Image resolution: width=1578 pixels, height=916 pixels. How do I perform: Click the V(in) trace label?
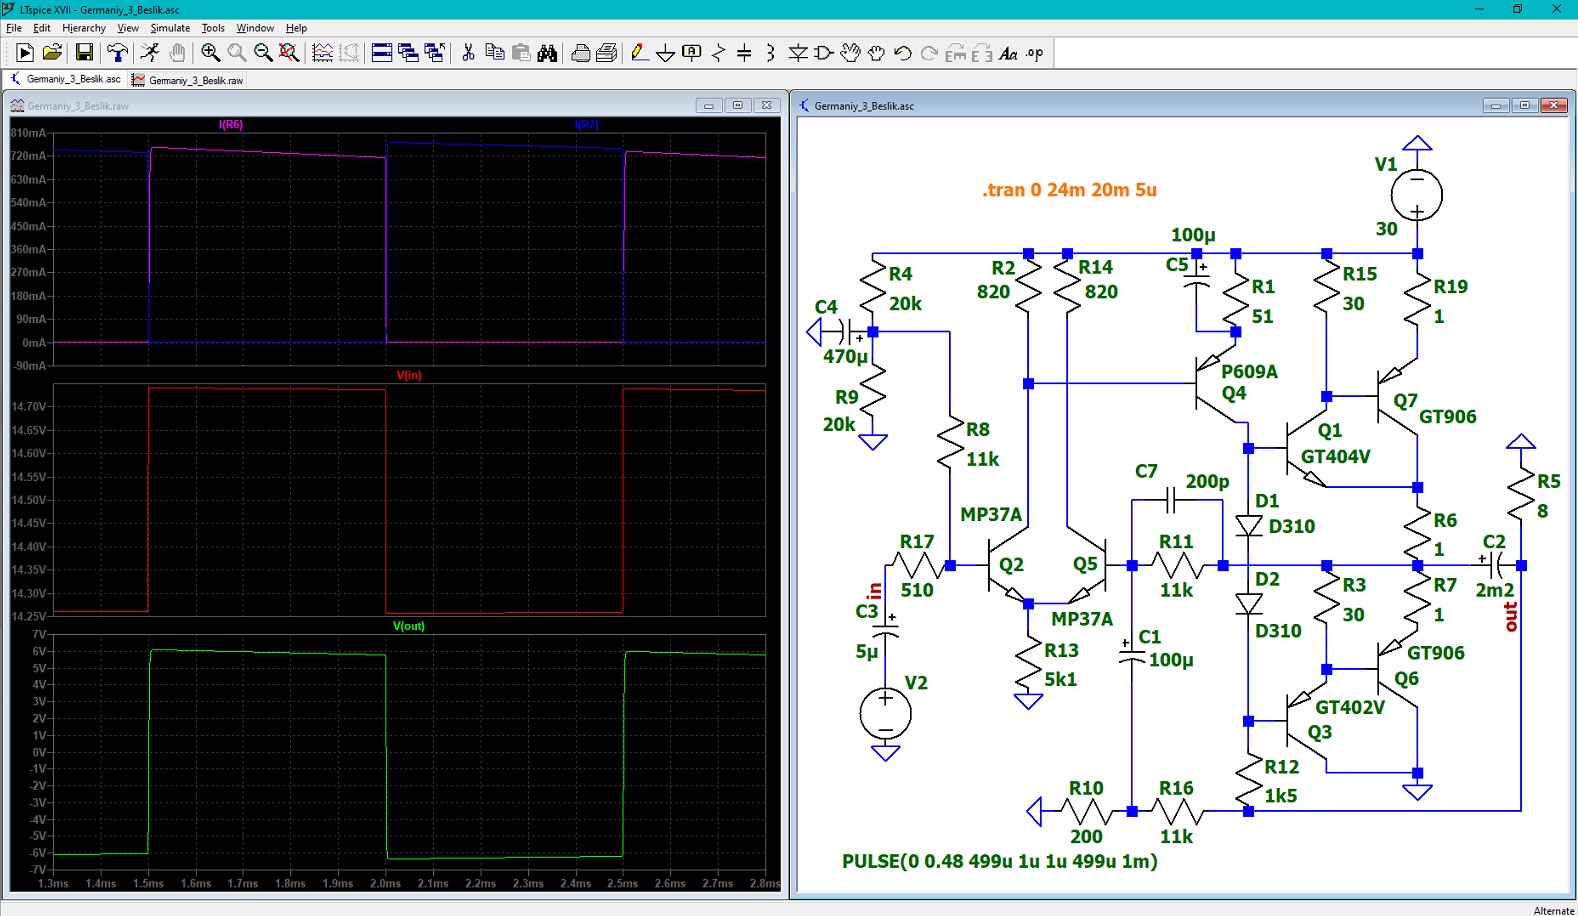[409, 375]
